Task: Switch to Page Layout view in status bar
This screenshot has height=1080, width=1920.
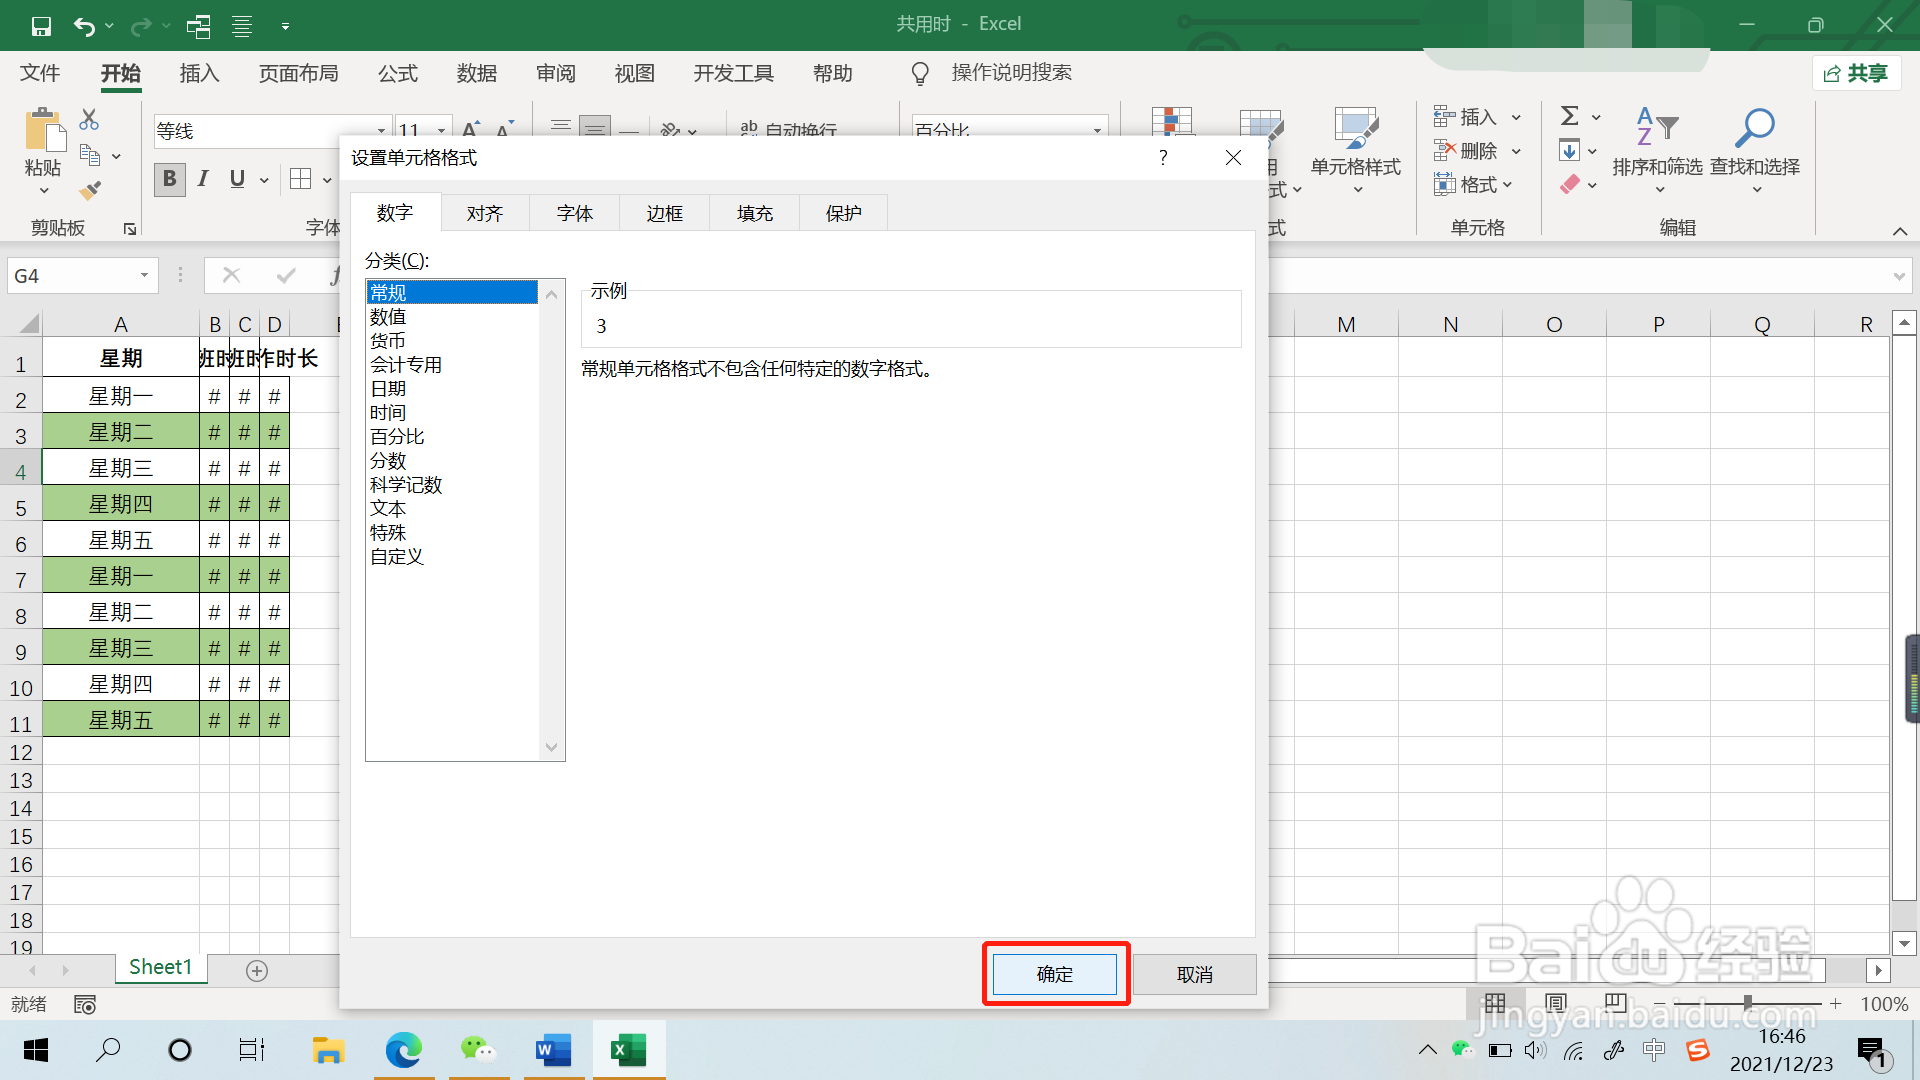Action: click(1556, 1003)
